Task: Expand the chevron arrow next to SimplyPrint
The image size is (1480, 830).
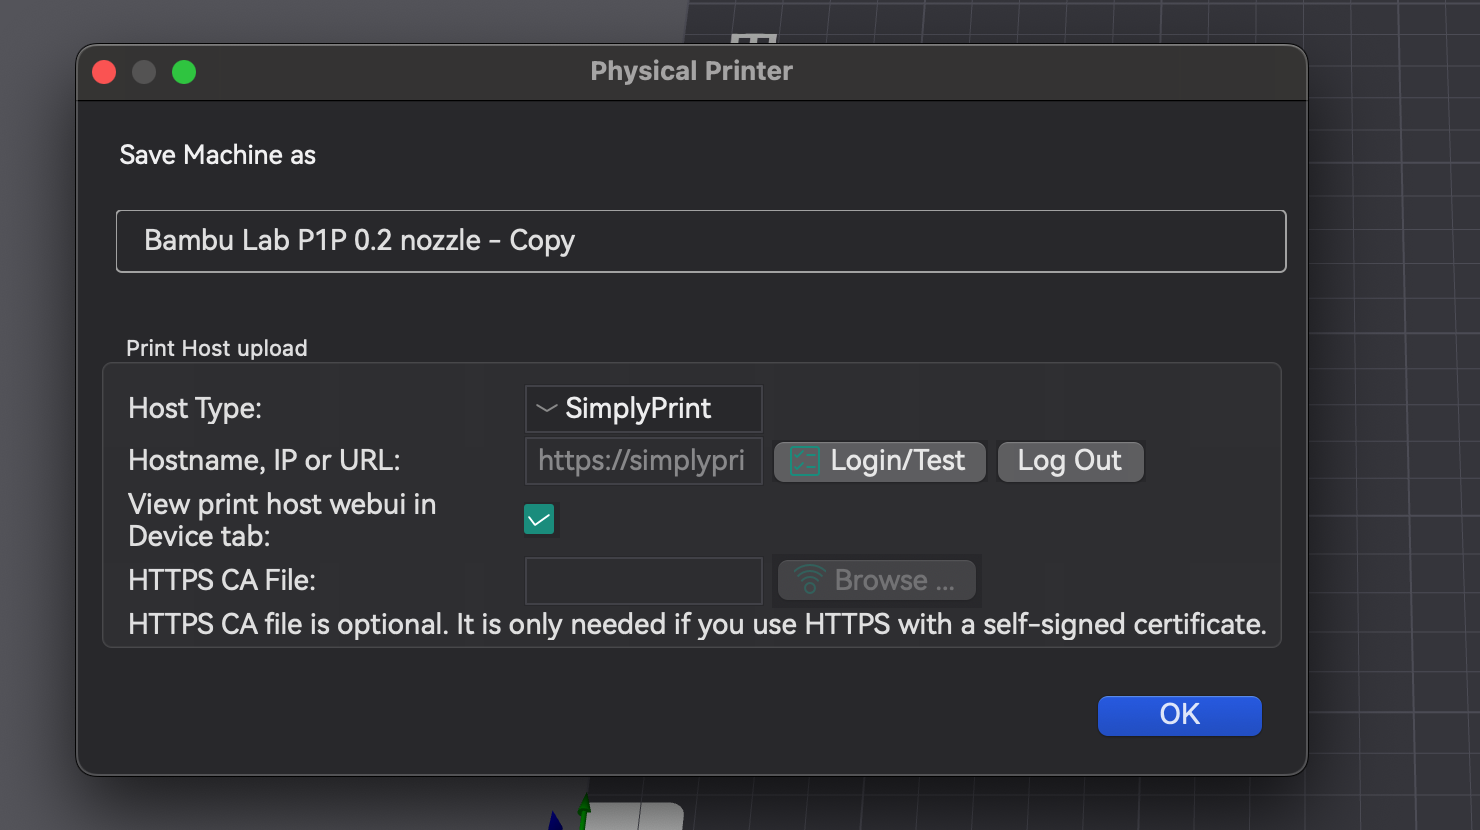Action: tap(546, 408)
